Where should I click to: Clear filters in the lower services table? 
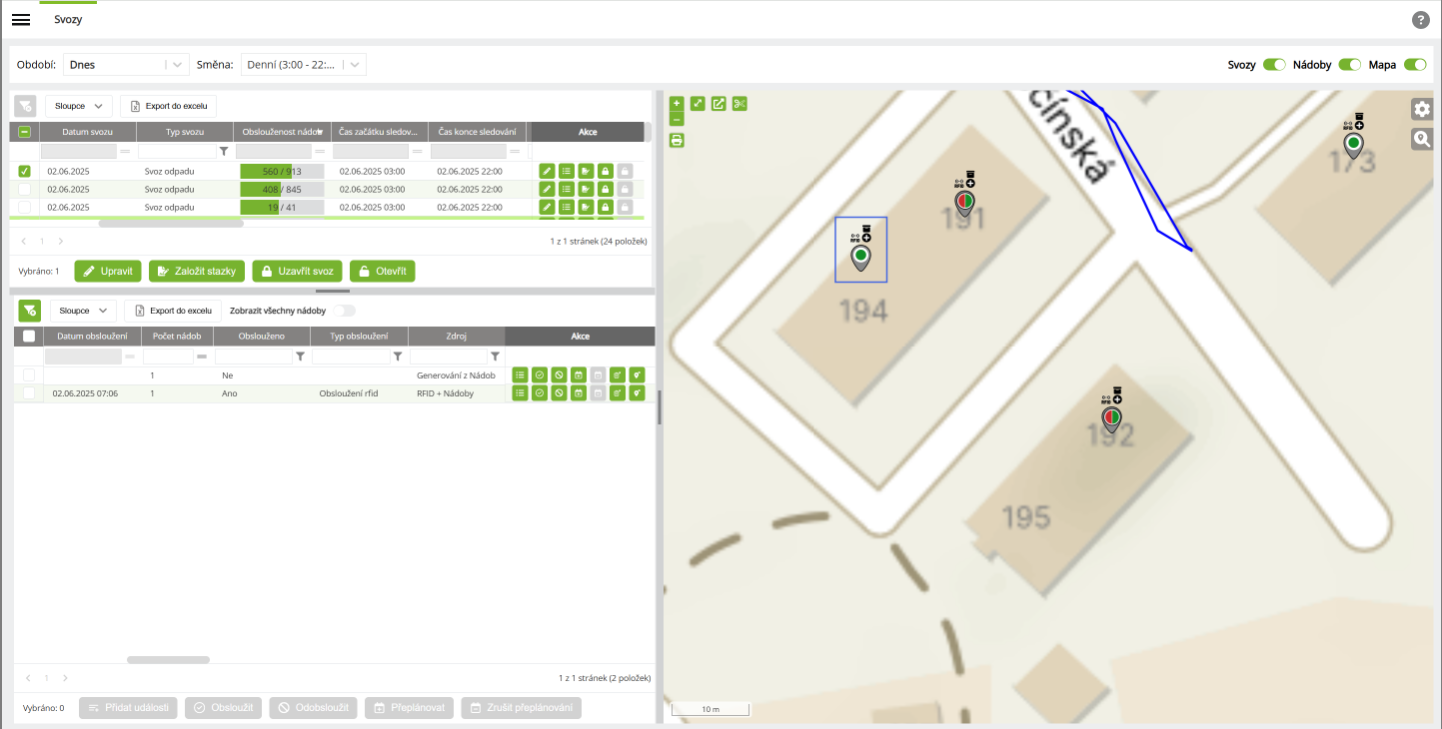tap(29, 311)
